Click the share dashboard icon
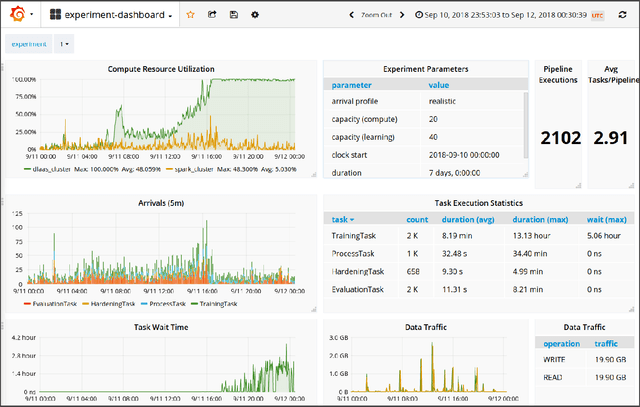This screenshot has width=640, height=407. 212,15
